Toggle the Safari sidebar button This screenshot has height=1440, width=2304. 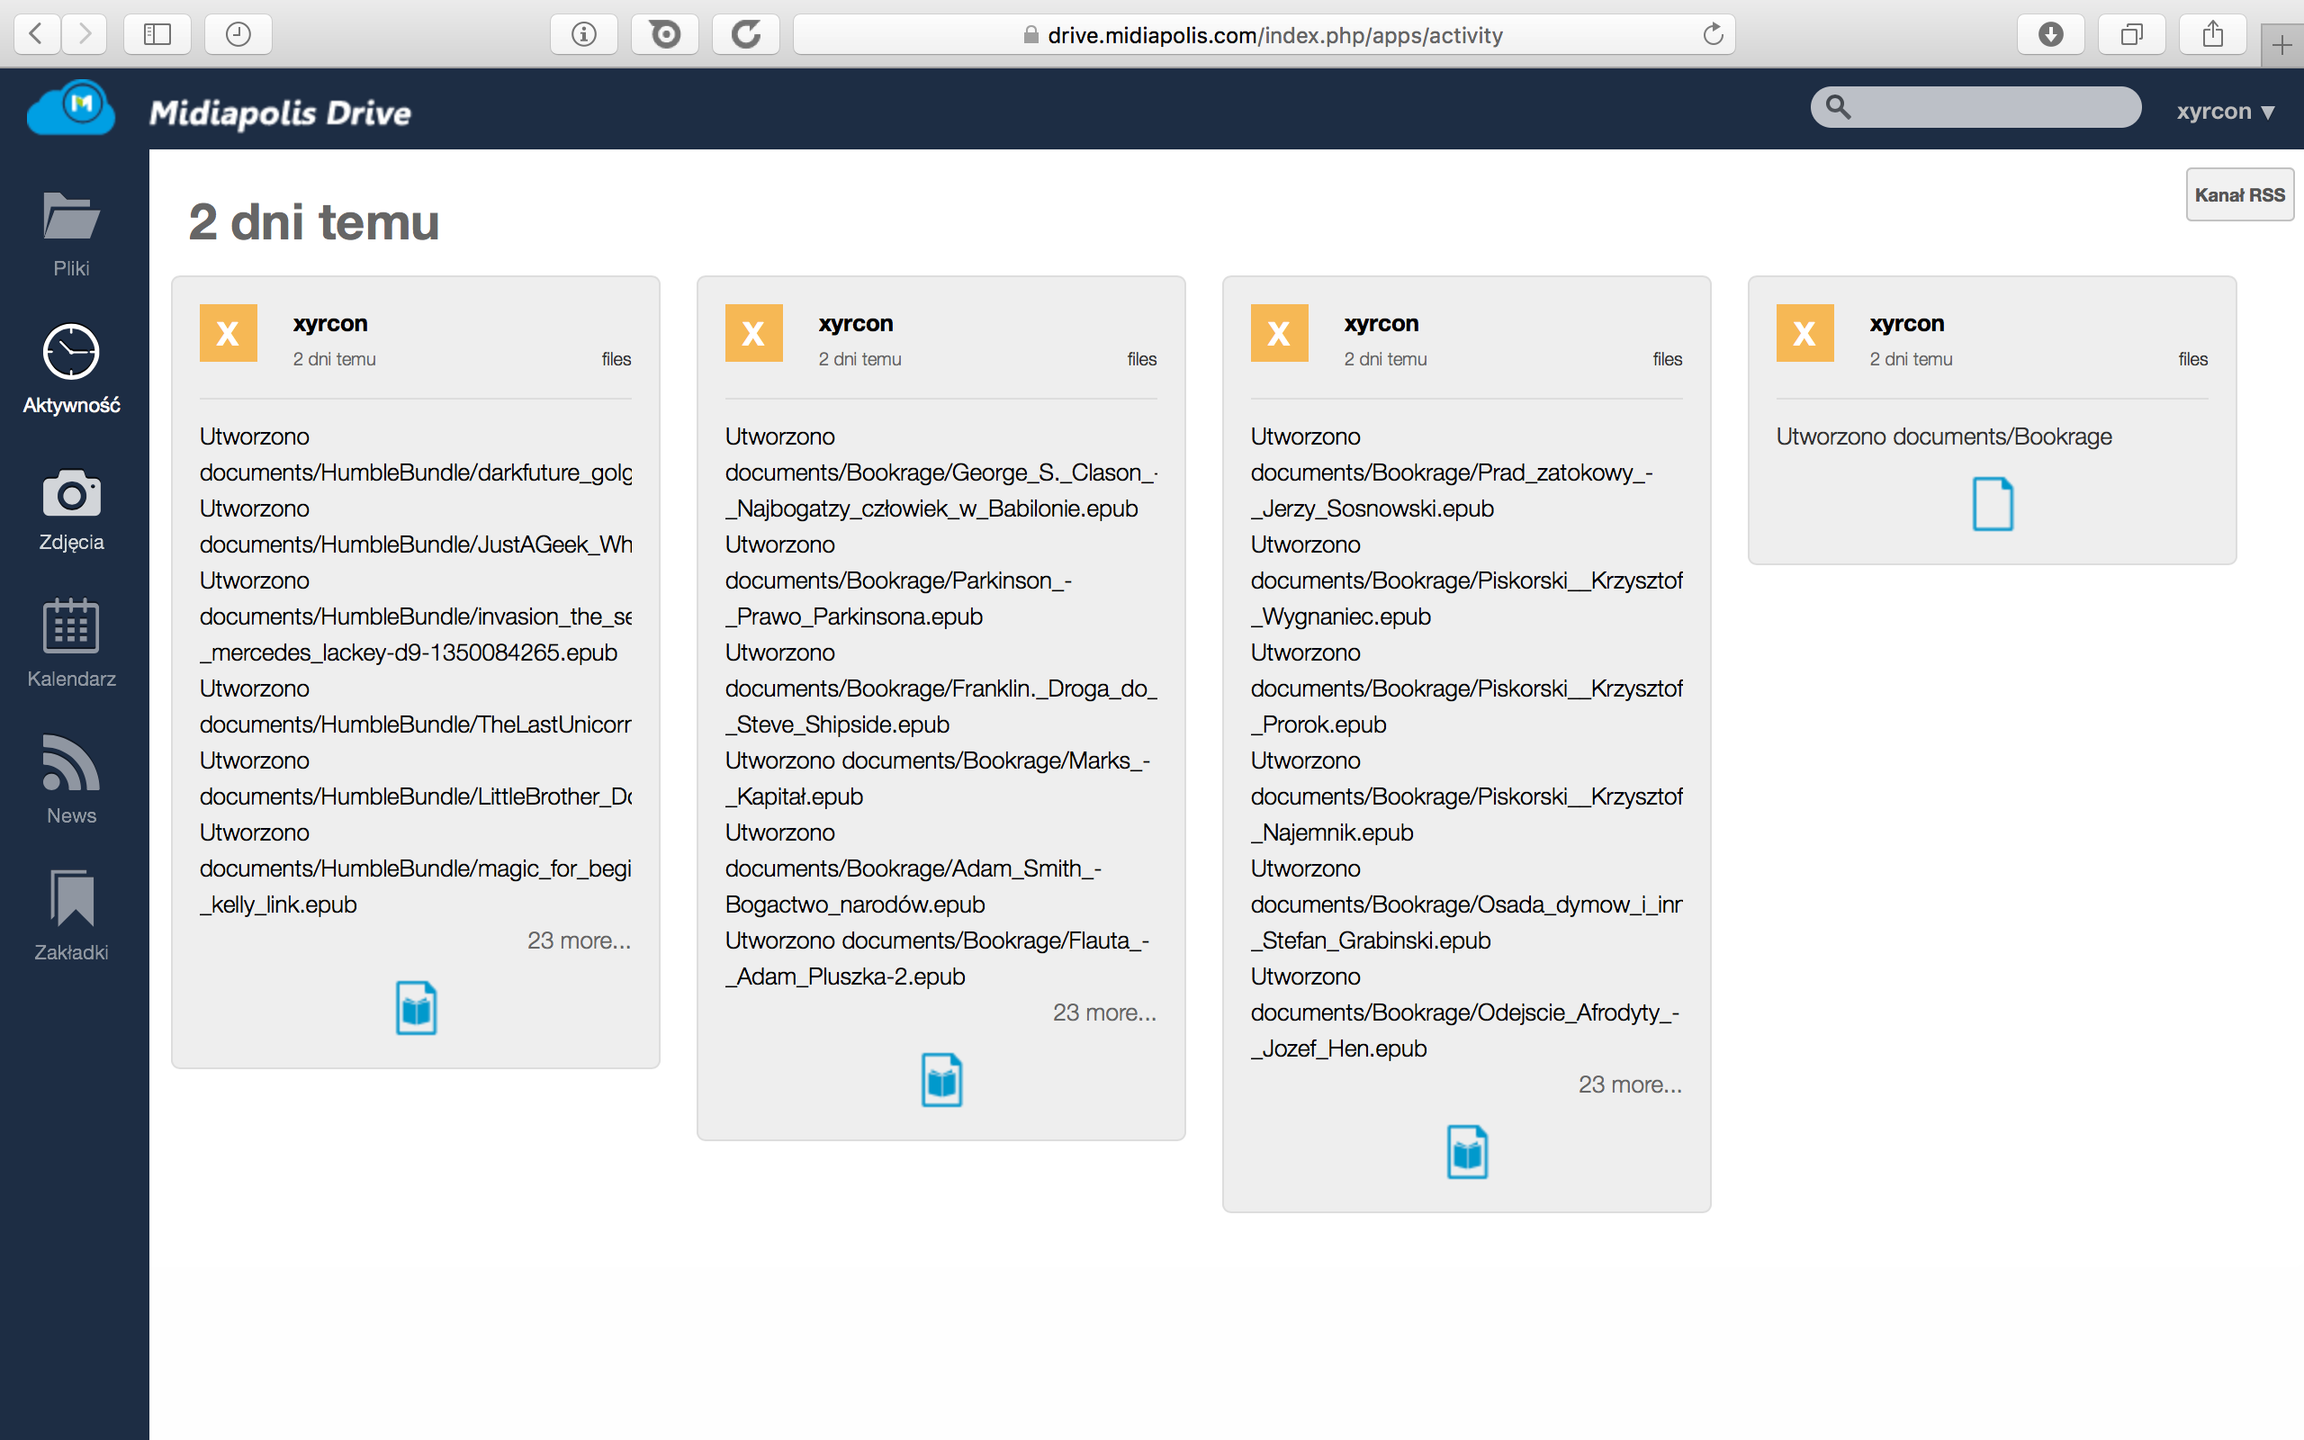157,35
